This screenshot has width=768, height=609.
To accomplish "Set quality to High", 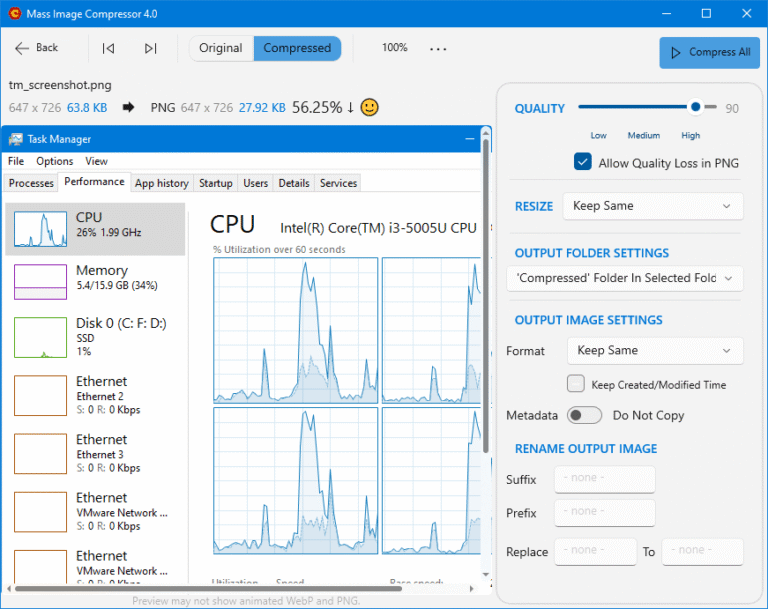I will click(x=691, y=135).
